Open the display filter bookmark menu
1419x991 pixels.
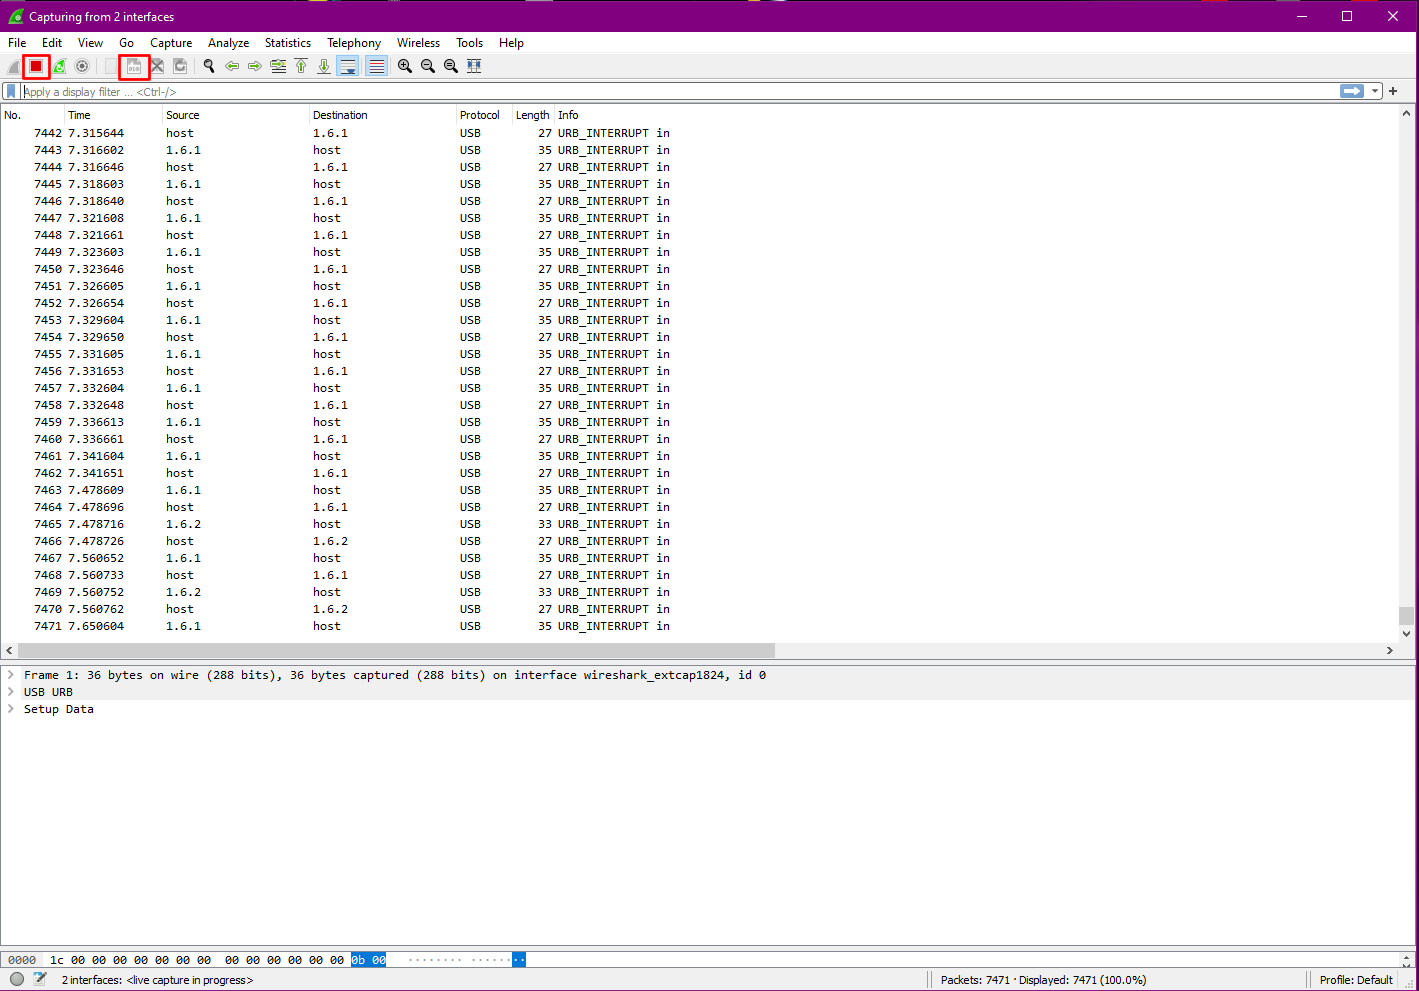11,91
